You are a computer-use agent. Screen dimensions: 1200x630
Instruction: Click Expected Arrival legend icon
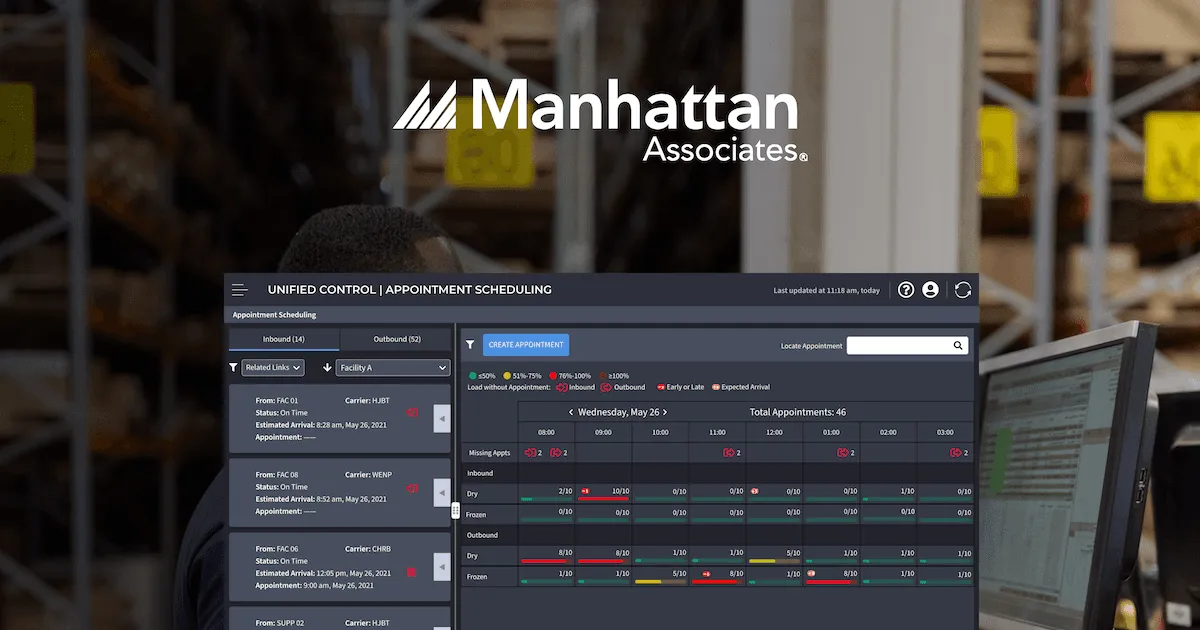(716, 387)
